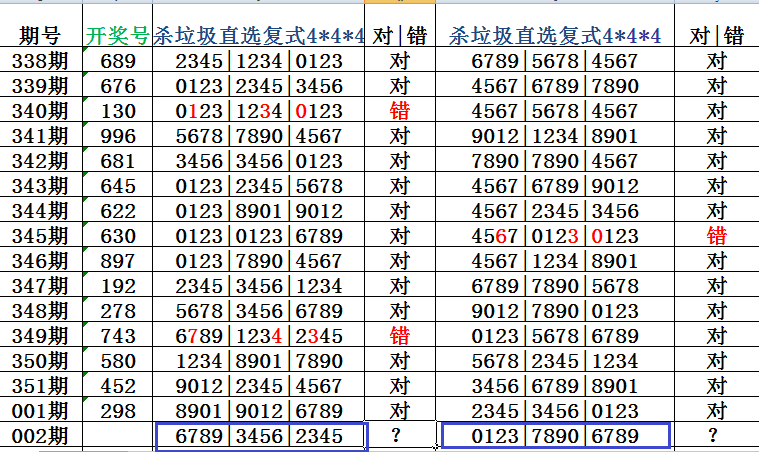Select the 341期 row label

tap(41, 135)
